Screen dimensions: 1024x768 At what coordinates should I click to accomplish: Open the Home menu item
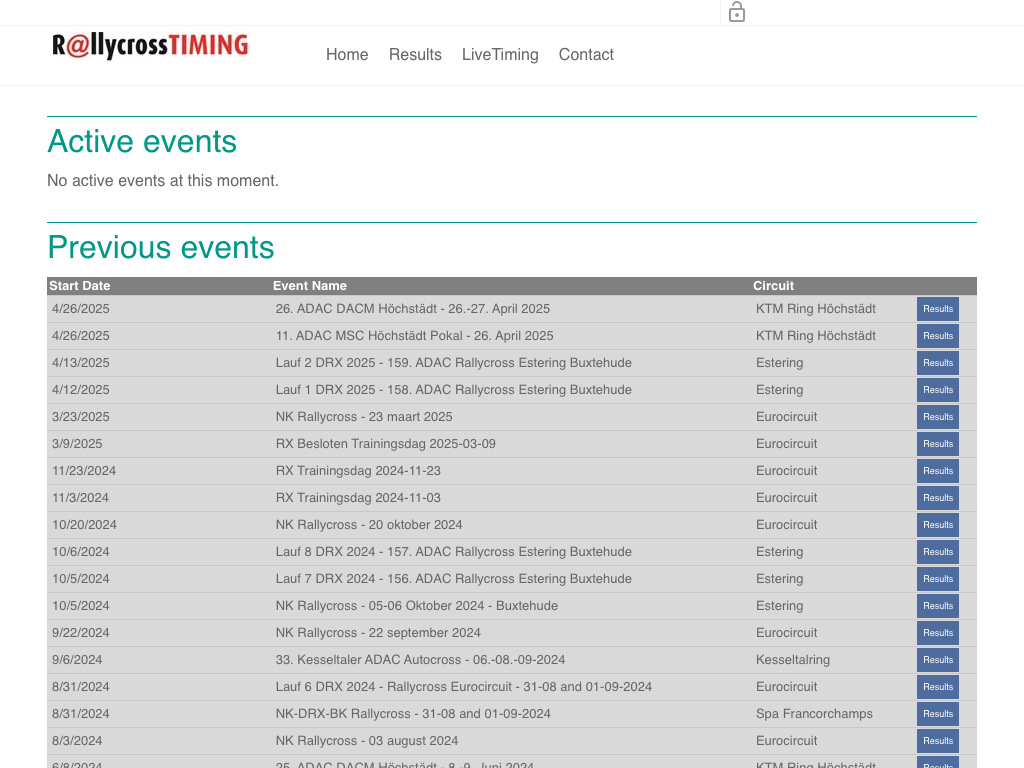[x=347, y=55]
